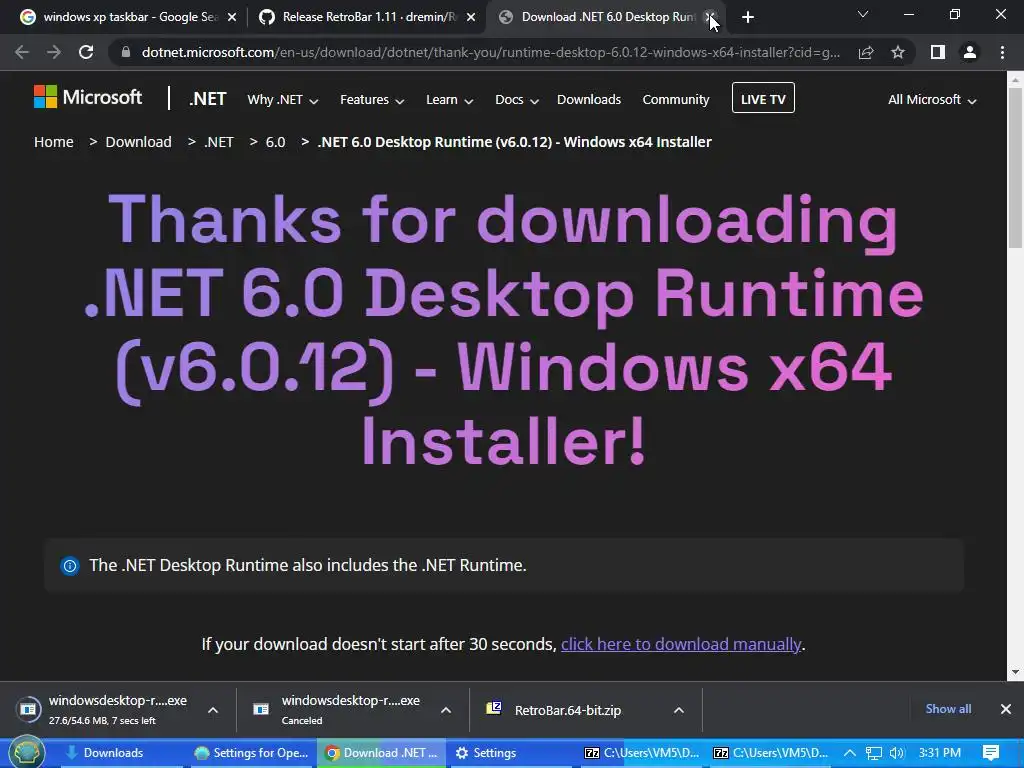This screenshot has height=768, width=1024.
Task: Close the Release RetroBar GitHub tab
Action: 471,17
